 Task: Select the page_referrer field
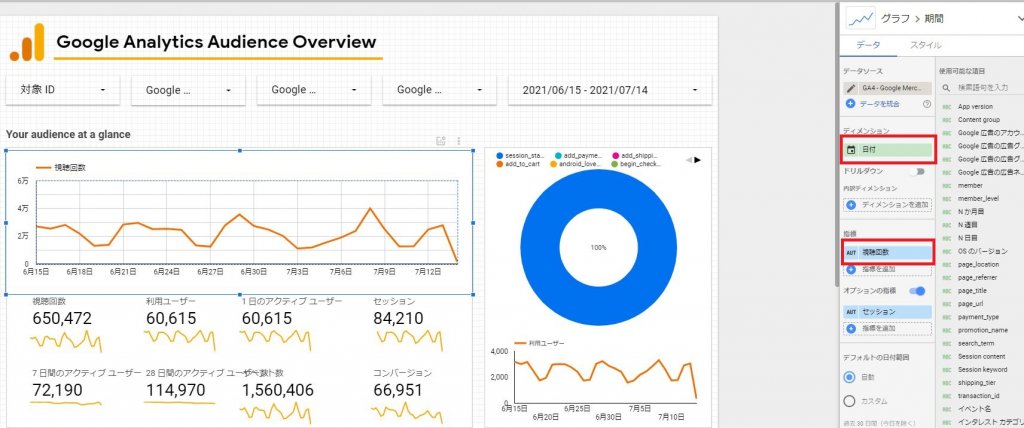979,278
